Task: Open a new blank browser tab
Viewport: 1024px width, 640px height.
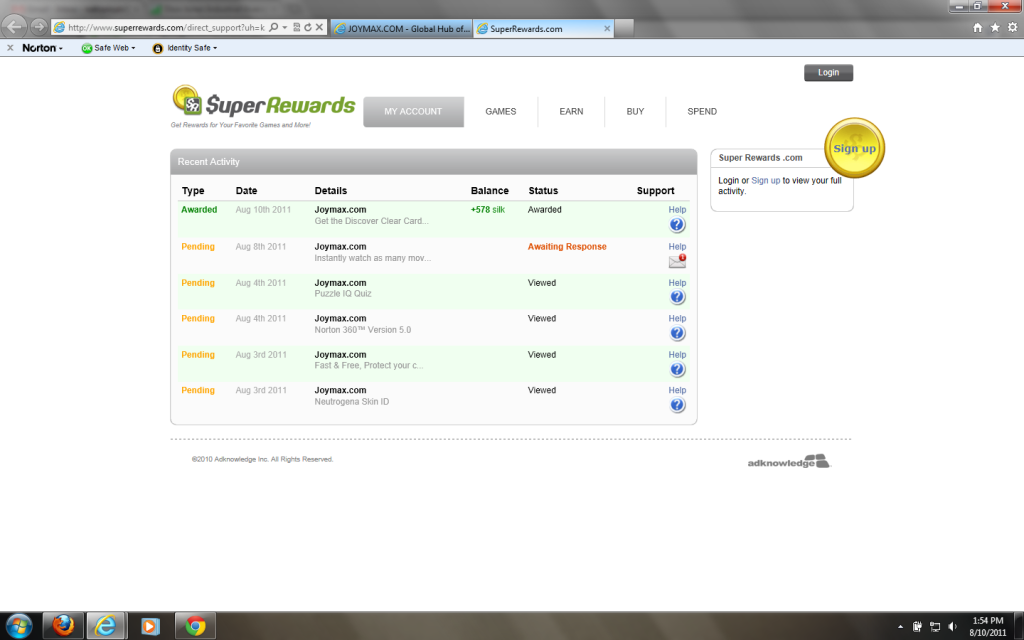Action: coord(624,28)
